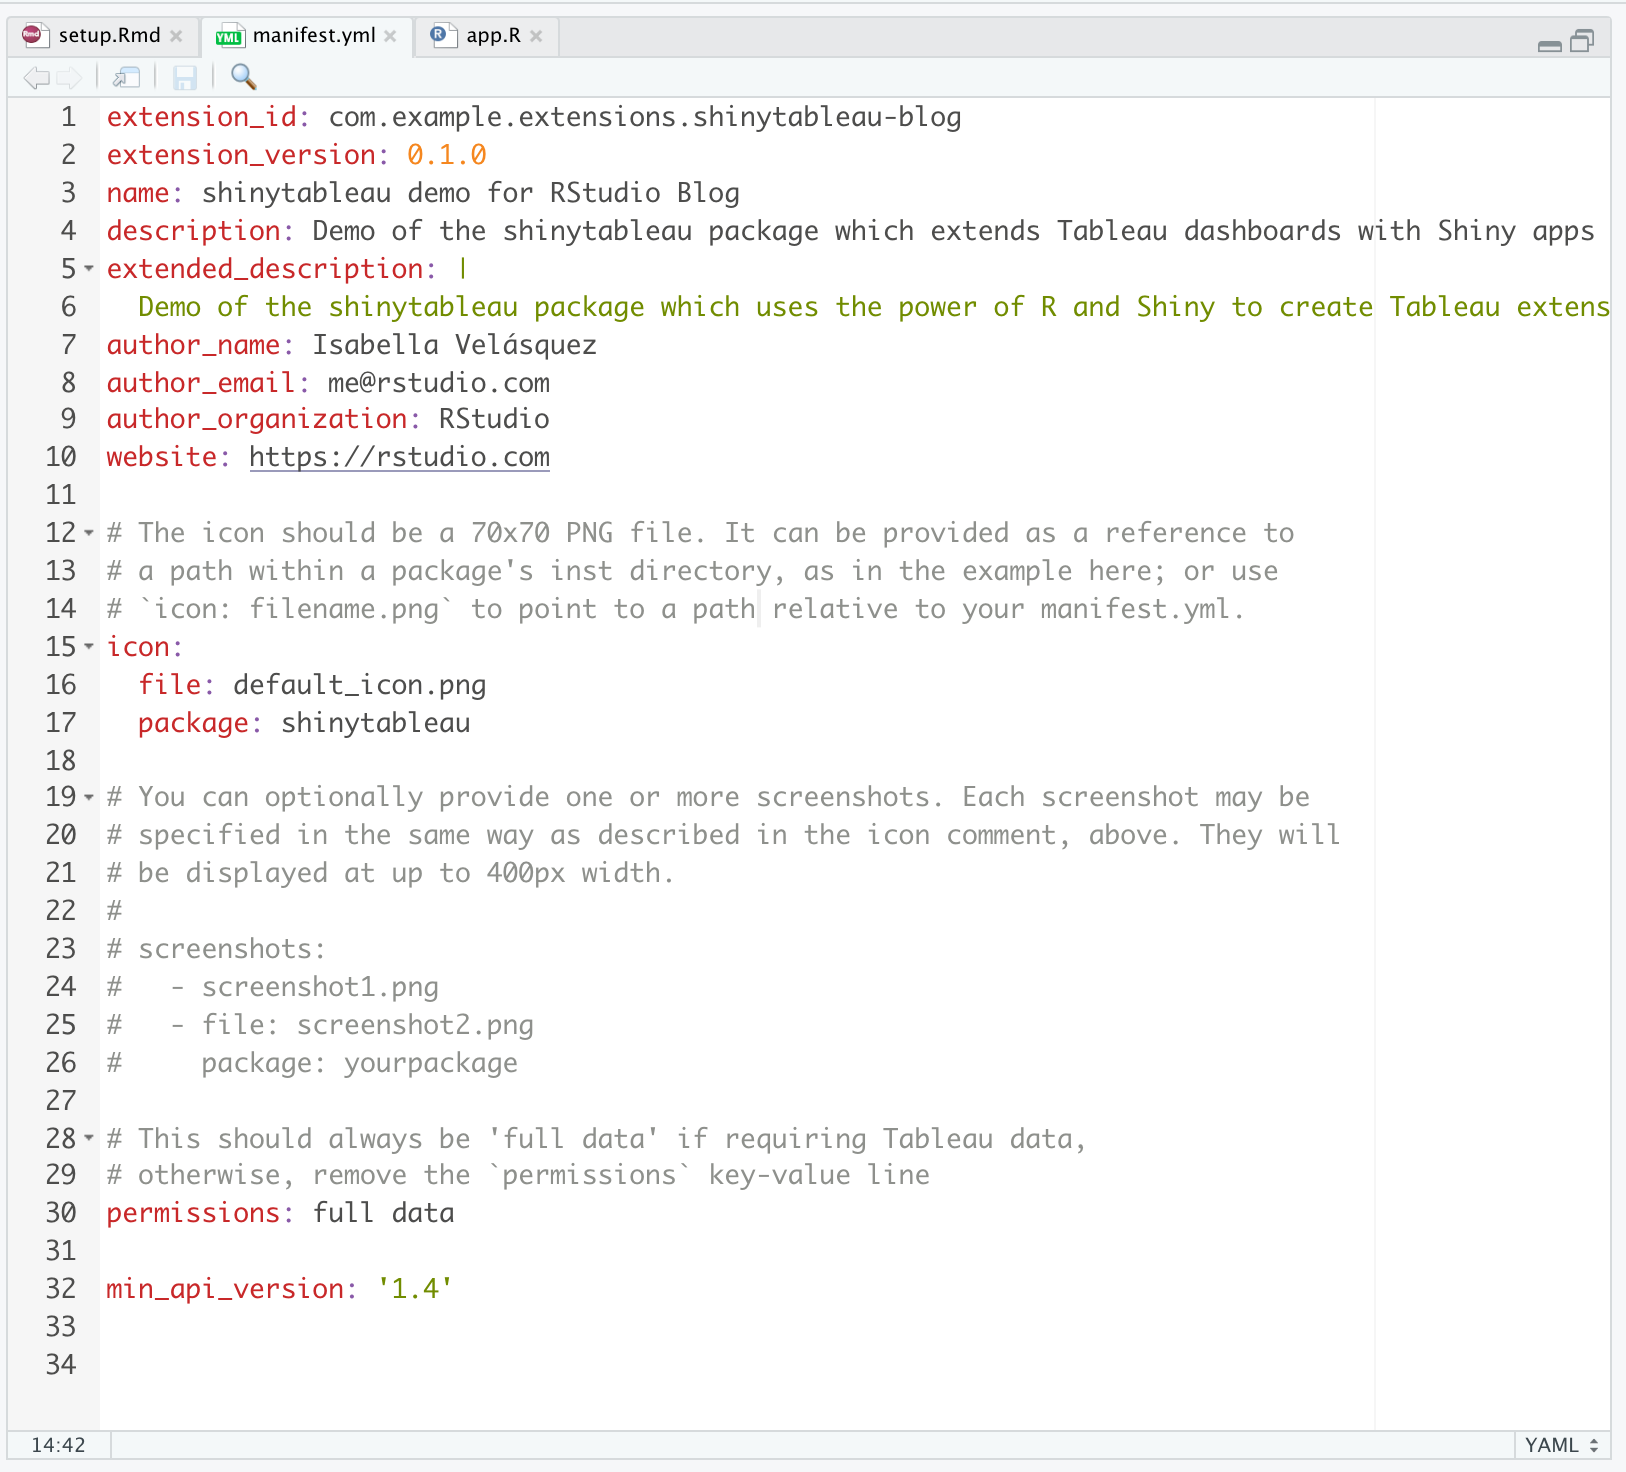Image resolution: width=1626 pixels, height=1472 pixels.
Task: Maximize the source pane
Action: tap(1581, 42)
